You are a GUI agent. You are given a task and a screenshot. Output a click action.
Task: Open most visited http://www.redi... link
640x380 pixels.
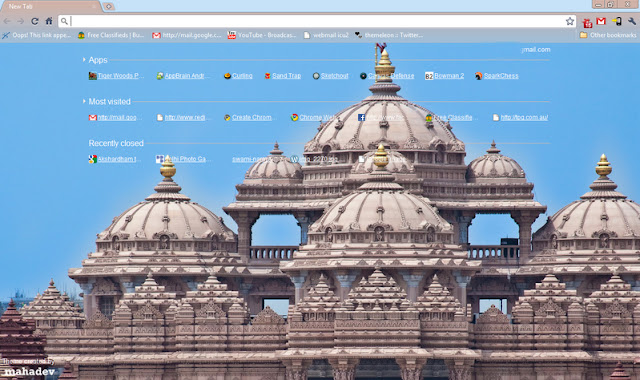(184, 118)
